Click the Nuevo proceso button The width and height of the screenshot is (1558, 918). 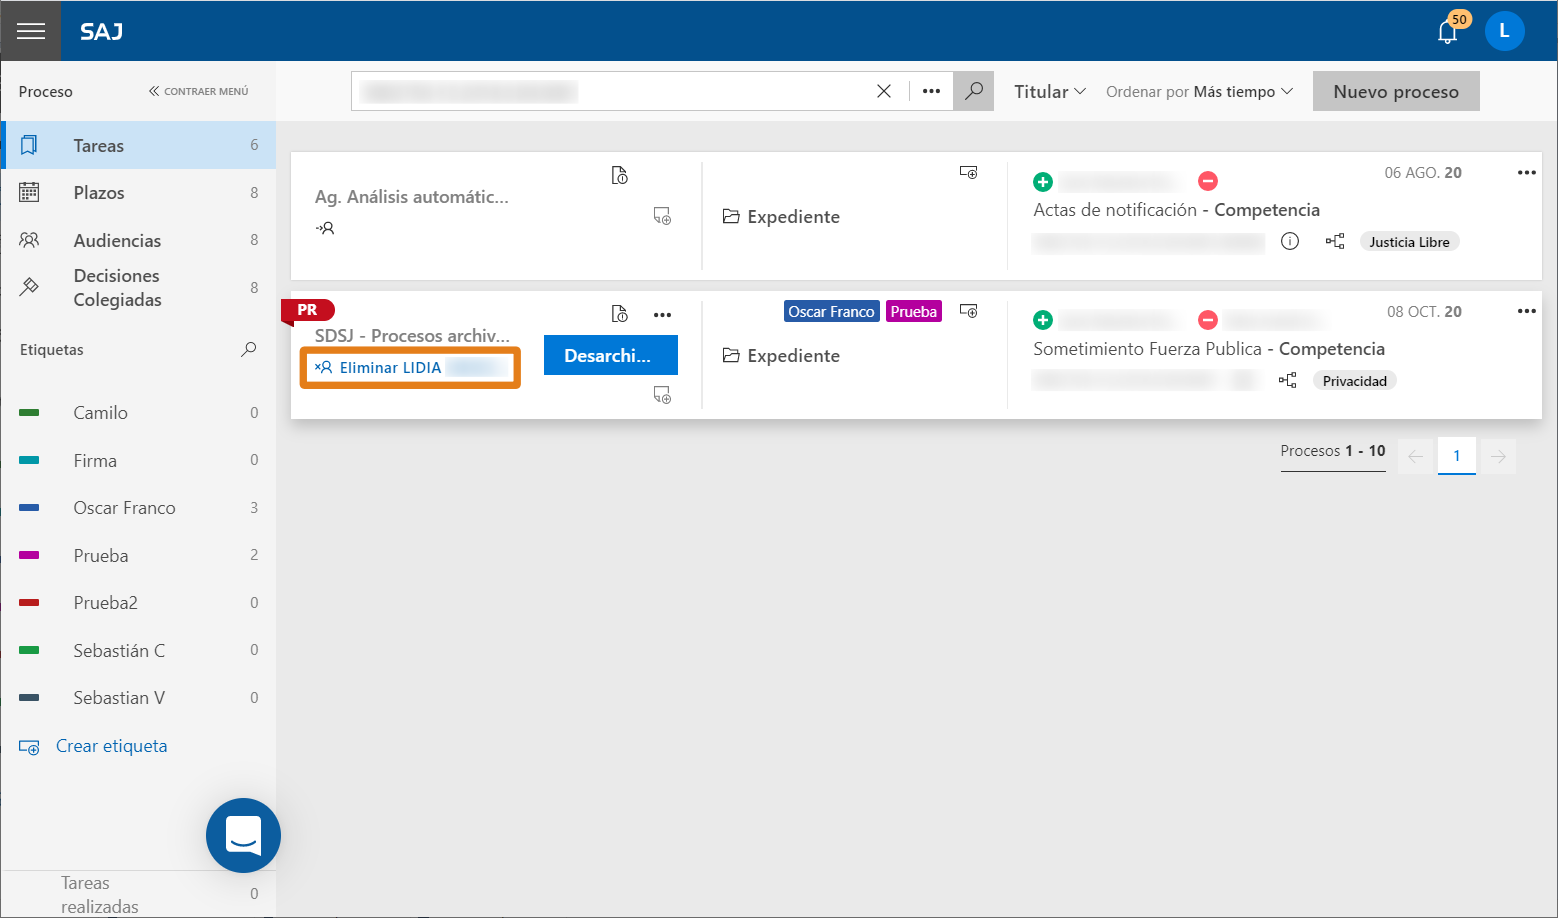pyautogui.click(x=1396, y=91)
